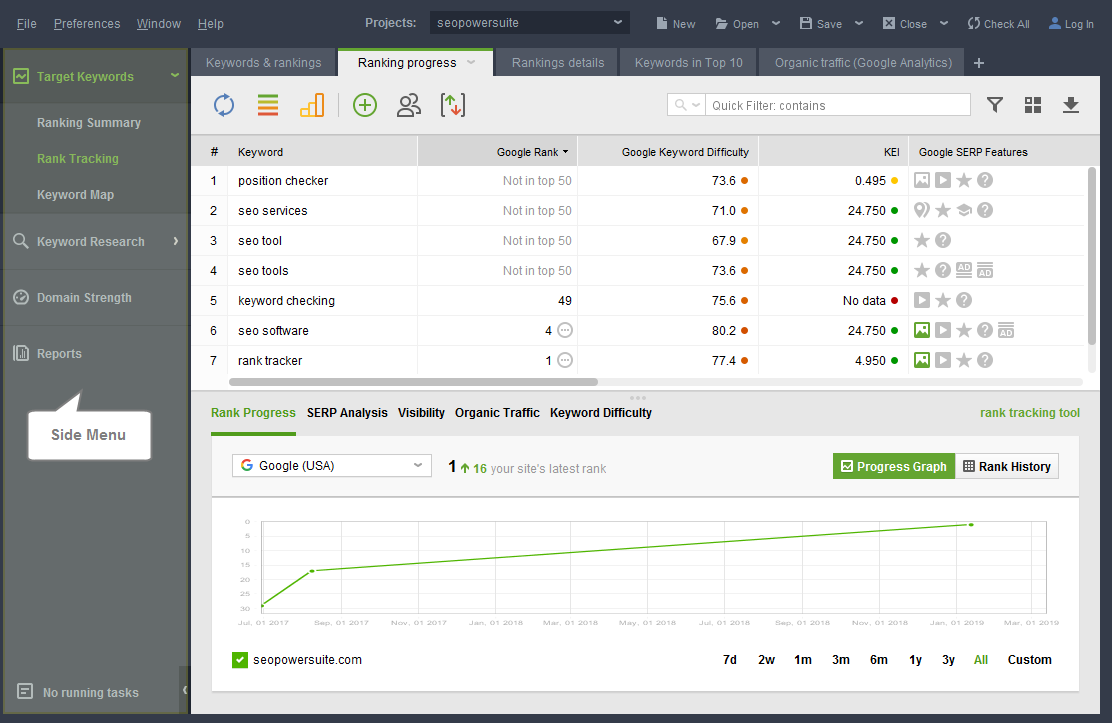Set graph range to 3m
The height and width of the screenshot is (723, 1112).
[840, 660]
